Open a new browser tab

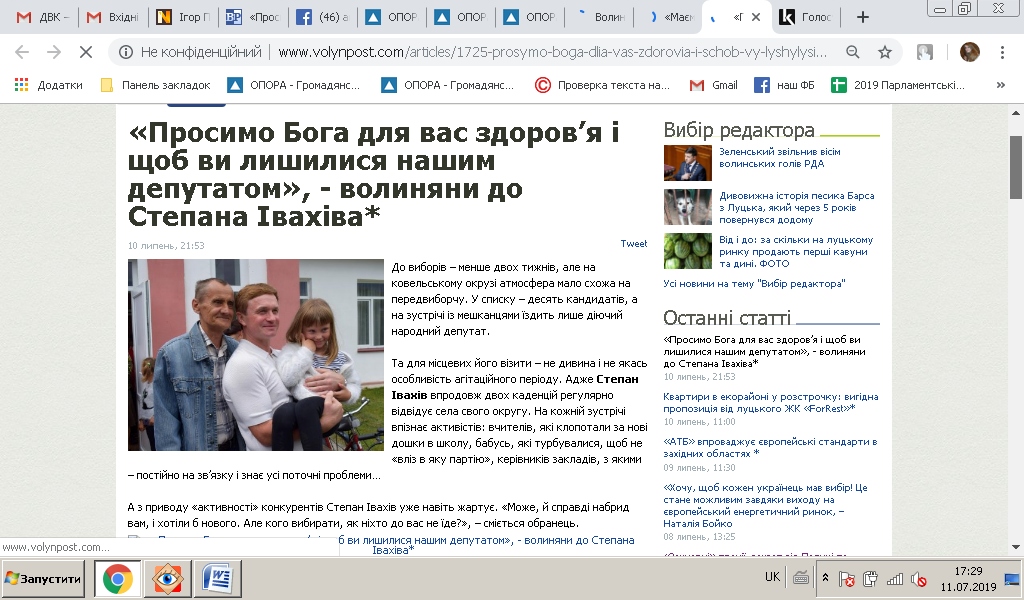pyautogui.click(x=862, y=17)
